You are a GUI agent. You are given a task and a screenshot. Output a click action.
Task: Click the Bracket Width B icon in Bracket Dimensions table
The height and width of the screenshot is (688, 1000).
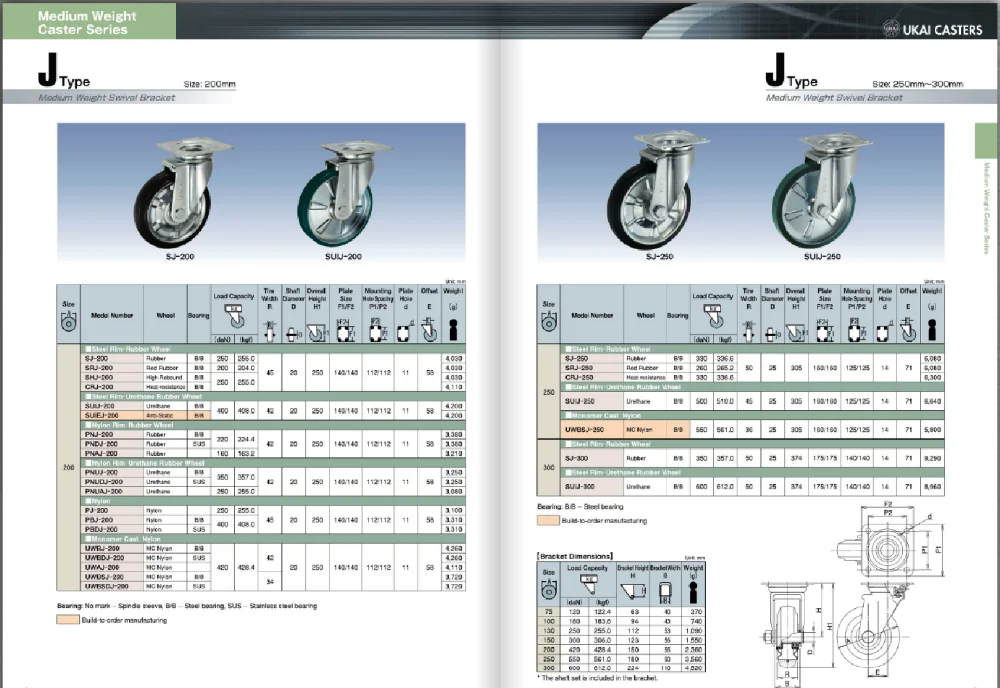665,592
